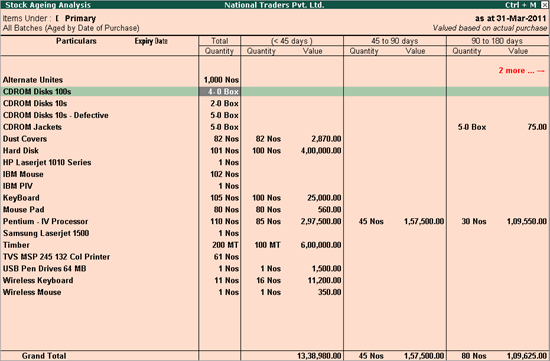Select the Dust Covers item
The image size is (550, 361).
pyautogui.click(x=25, y=139)
